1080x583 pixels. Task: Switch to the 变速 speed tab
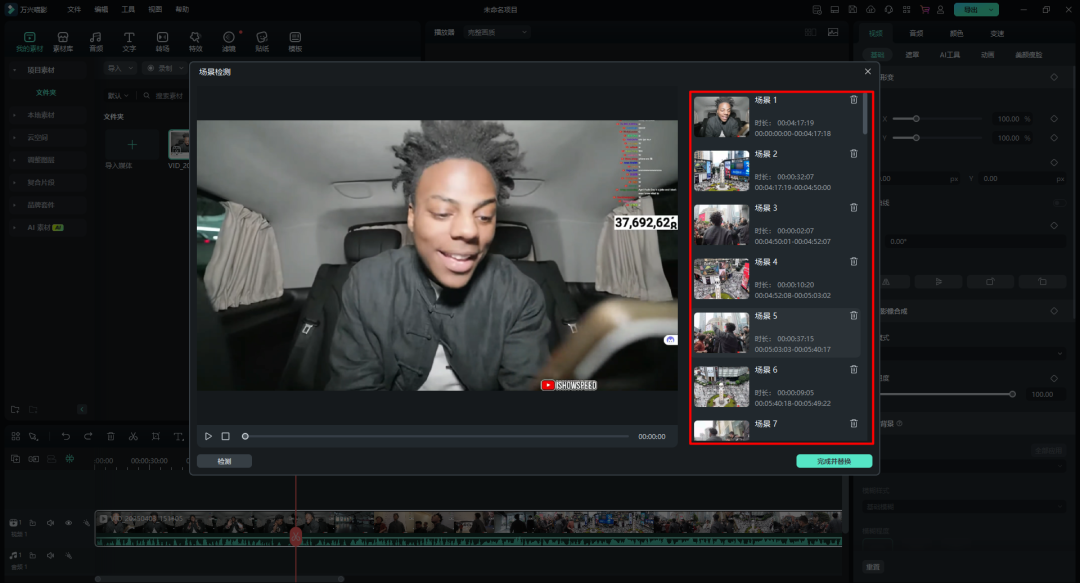point(997,33)
